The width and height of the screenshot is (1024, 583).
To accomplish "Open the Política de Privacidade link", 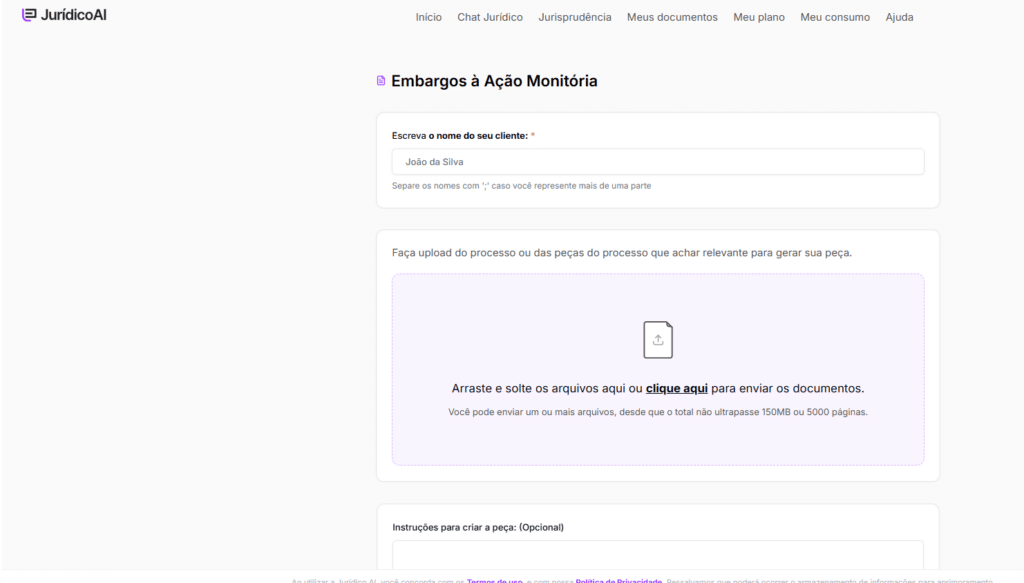I will click(618, 580).
